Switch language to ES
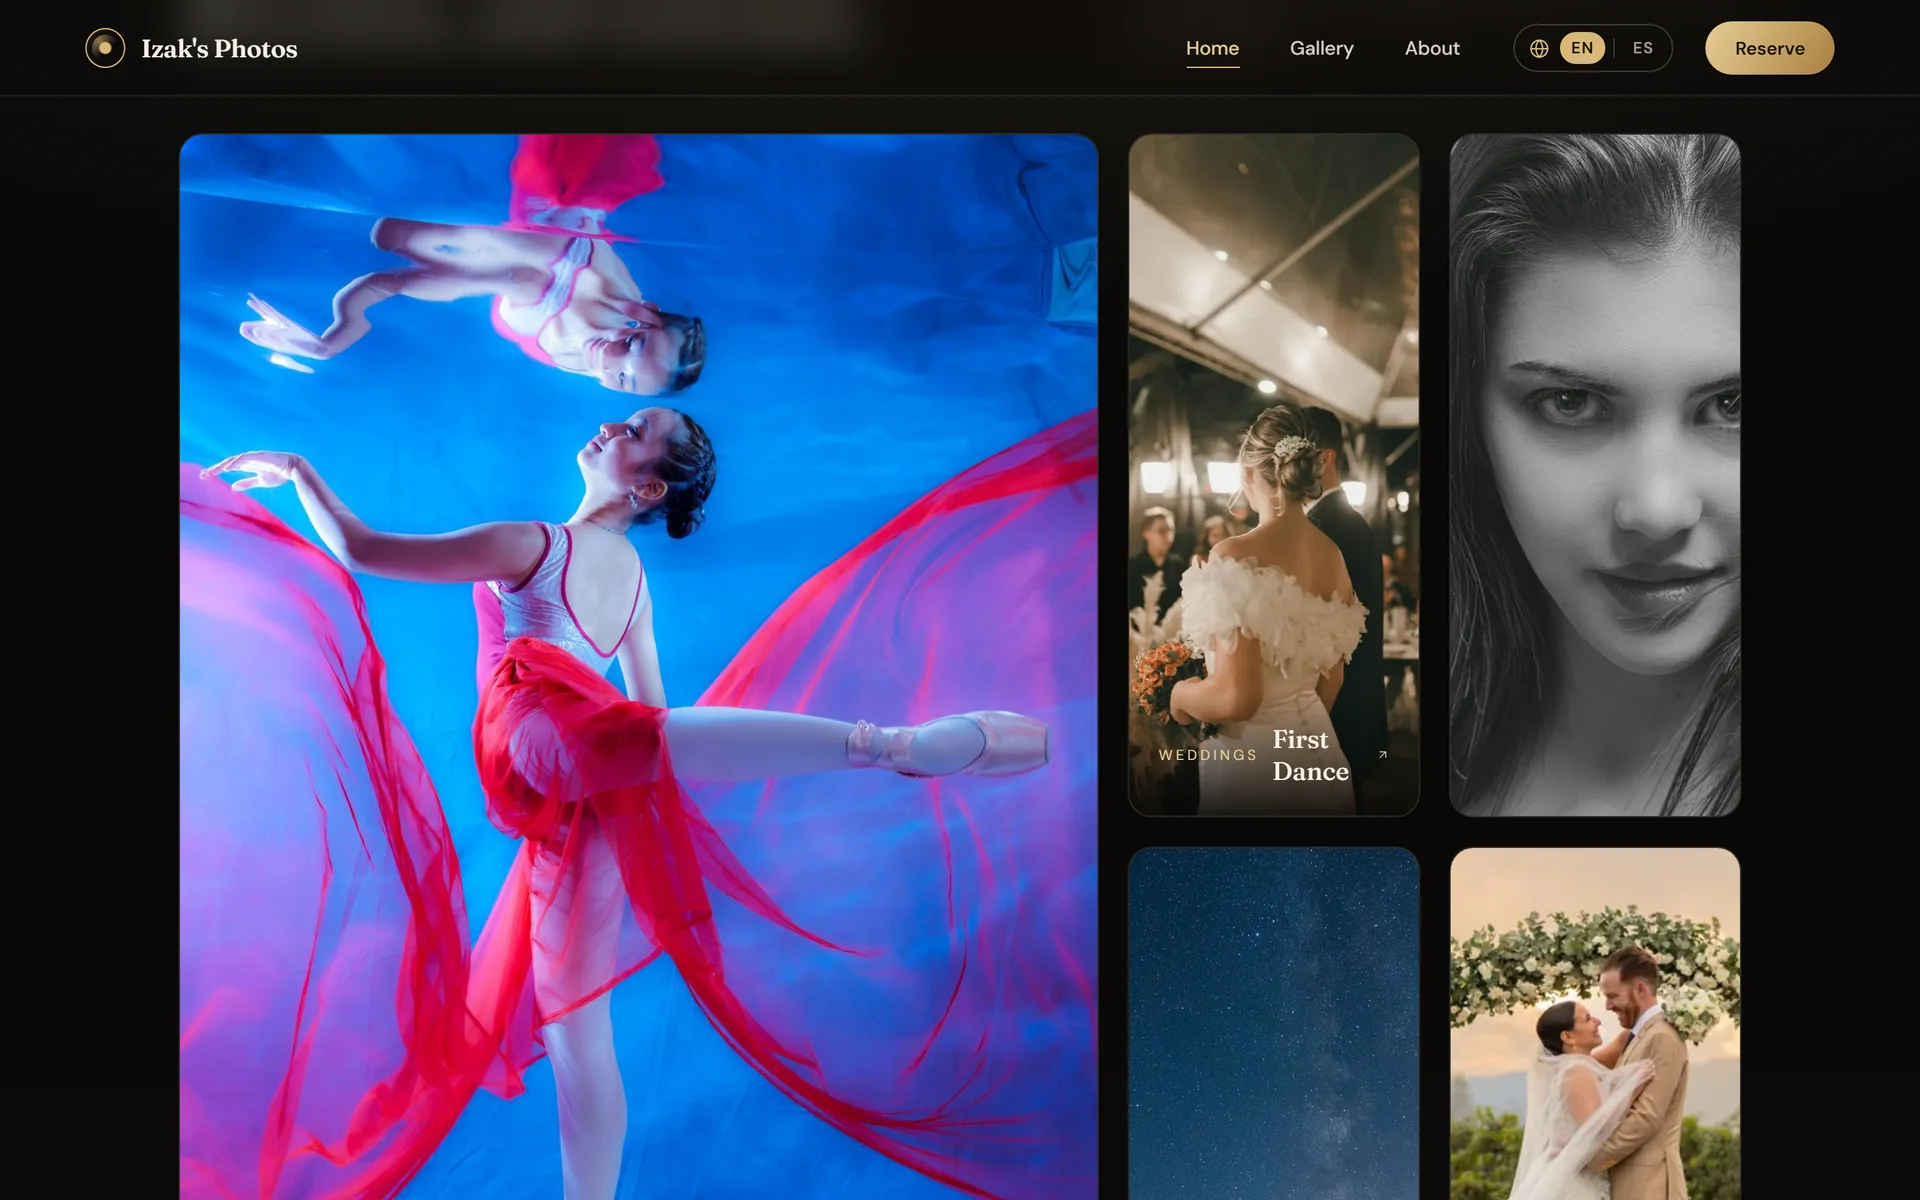1920x1200 pixels. tap(1642, 48)
